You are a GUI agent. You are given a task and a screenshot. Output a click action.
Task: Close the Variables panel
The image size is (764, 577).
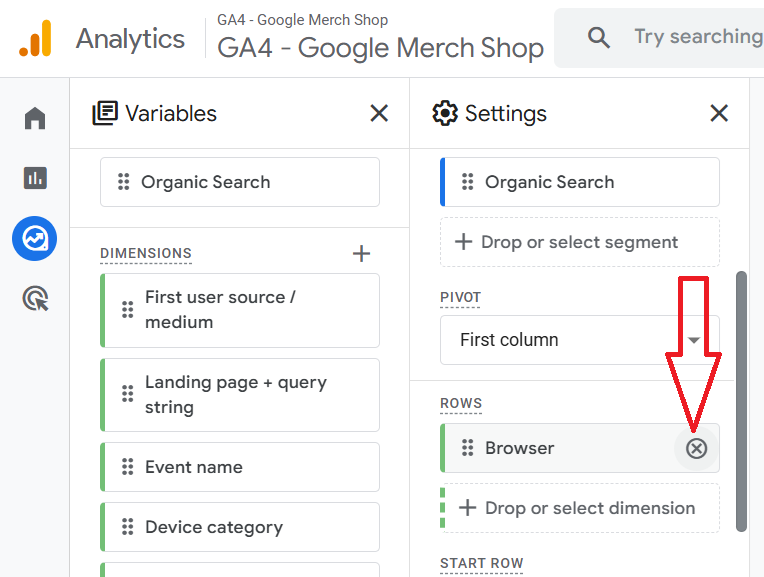(379, 113)
